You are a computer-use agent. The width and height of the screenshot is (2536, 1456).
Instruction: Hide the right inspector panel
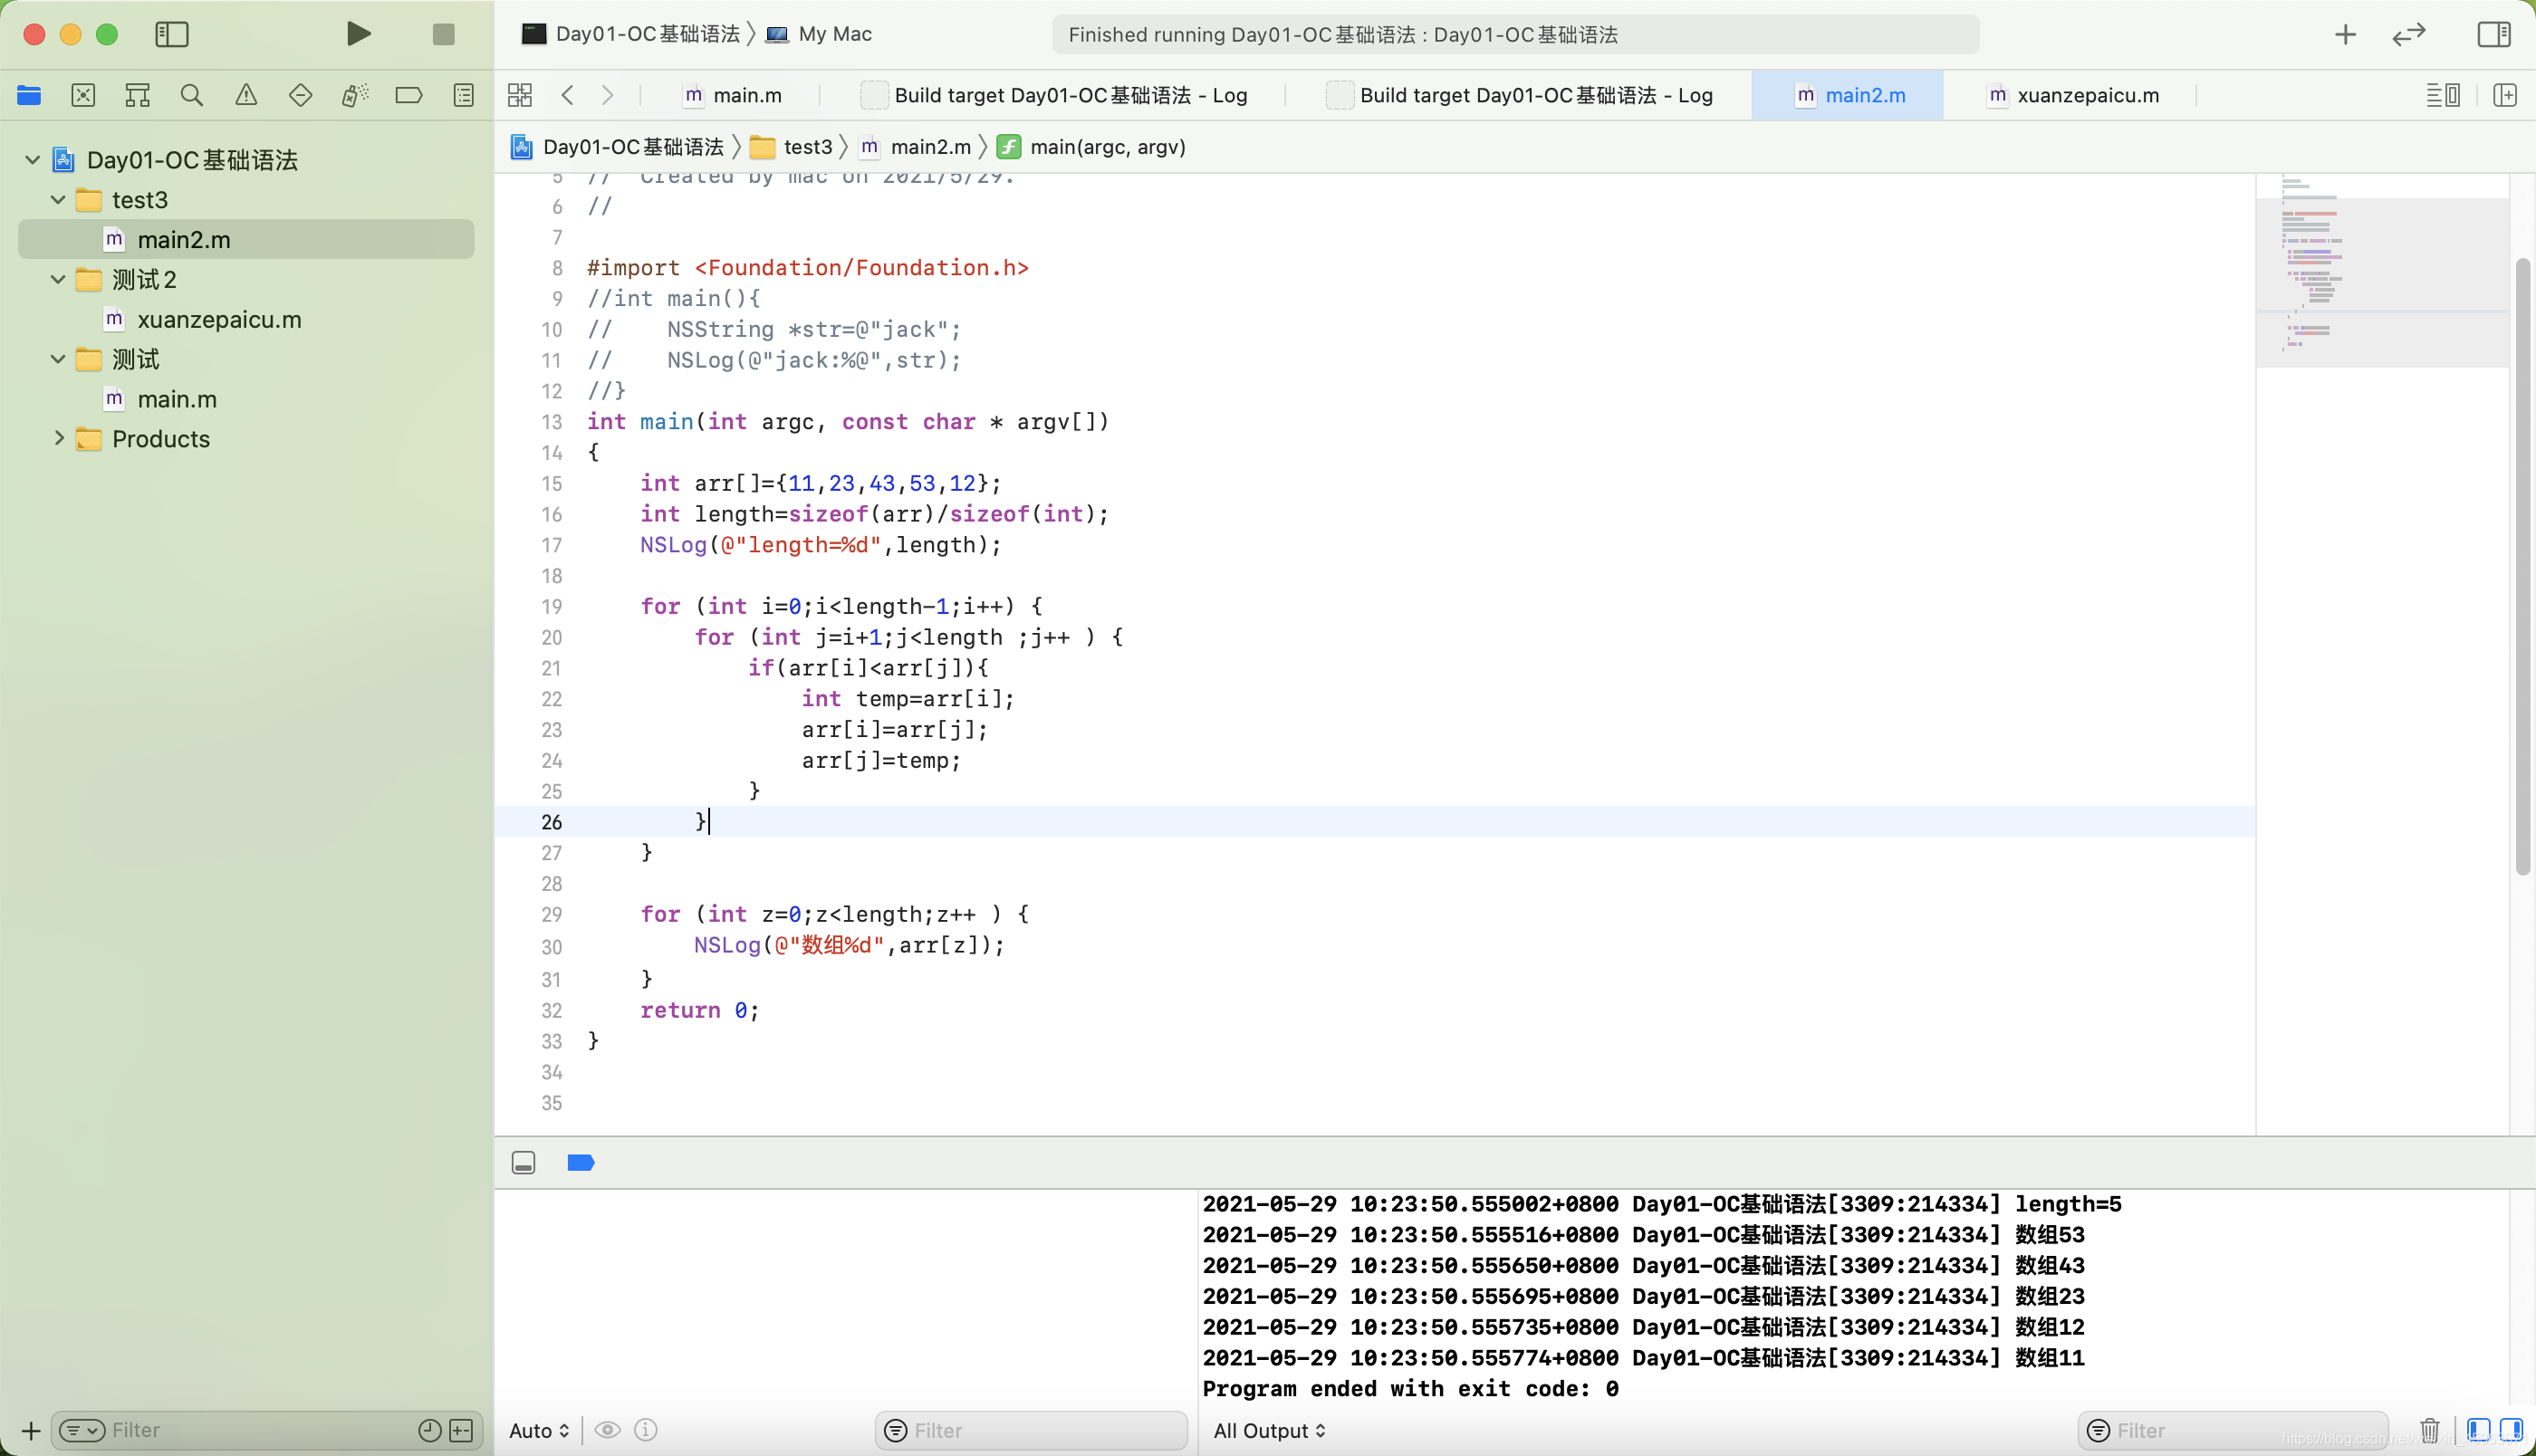[2494, 34]
